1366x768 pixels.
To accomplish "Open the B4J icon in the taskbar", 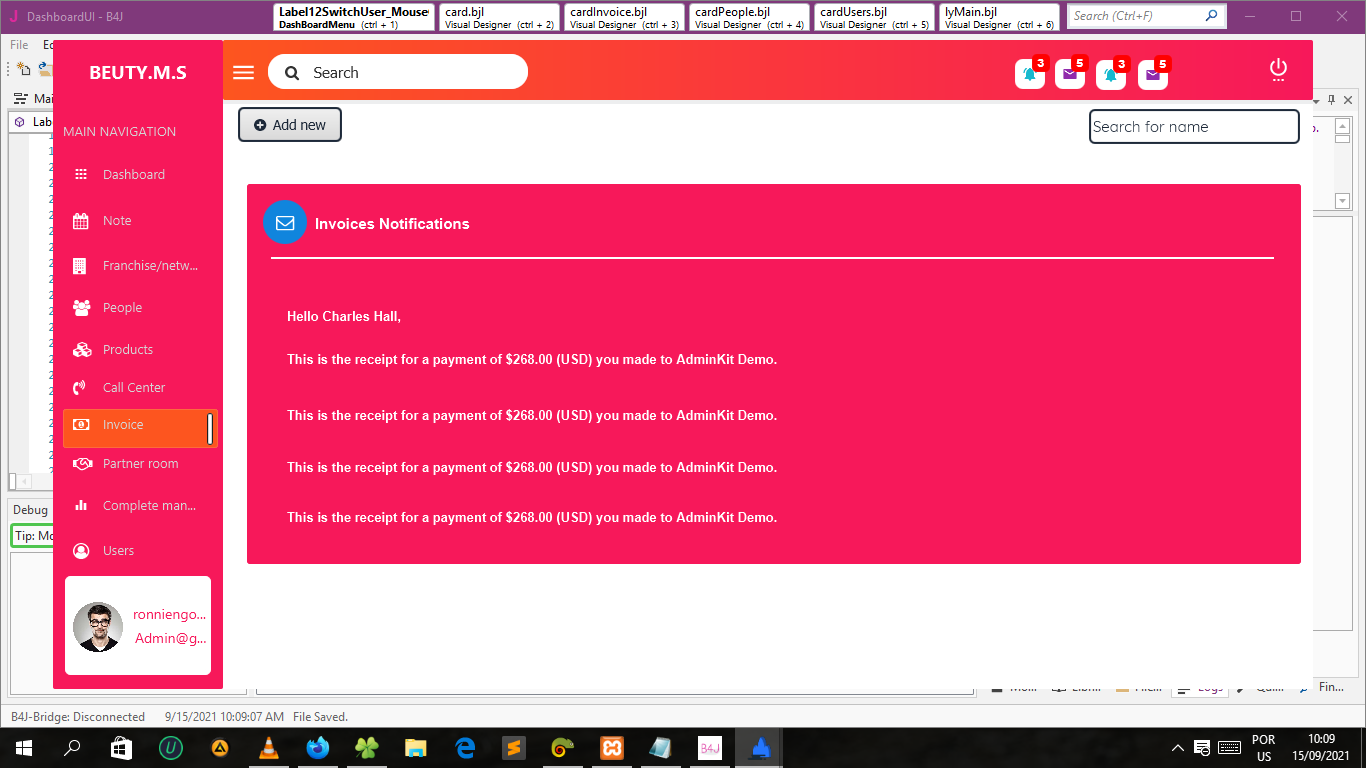I will (710, 748).
